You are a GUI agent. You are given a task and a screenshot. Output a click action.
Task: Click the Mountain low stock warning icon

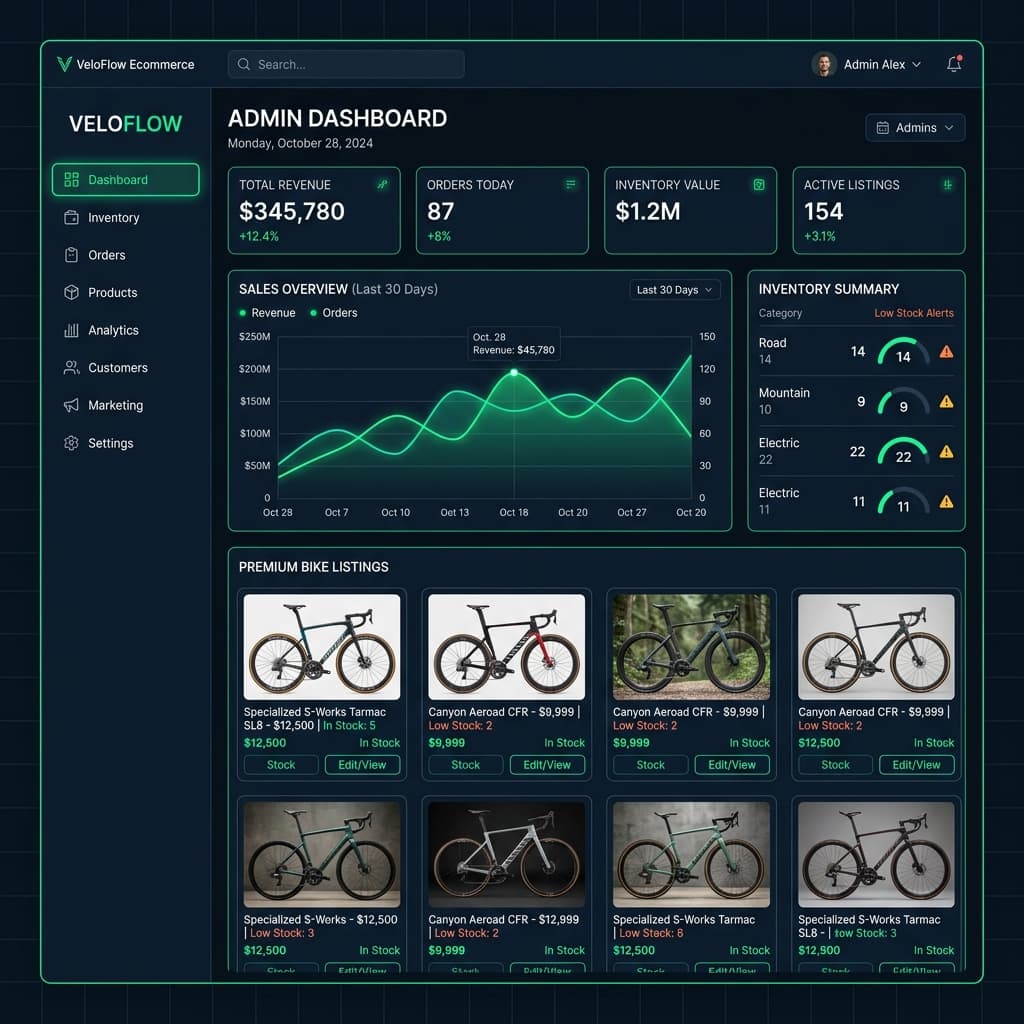[946, 402]
